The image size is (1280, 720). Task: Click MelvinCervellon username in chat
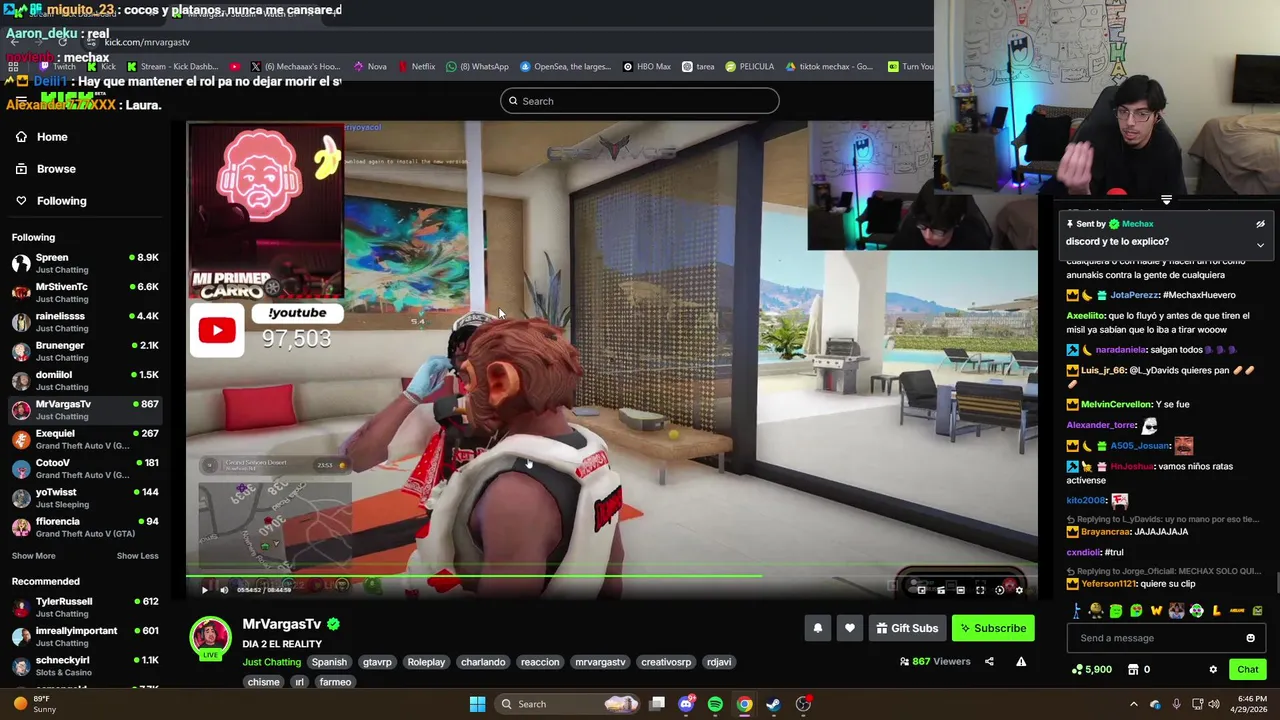tap(1116, 404)
